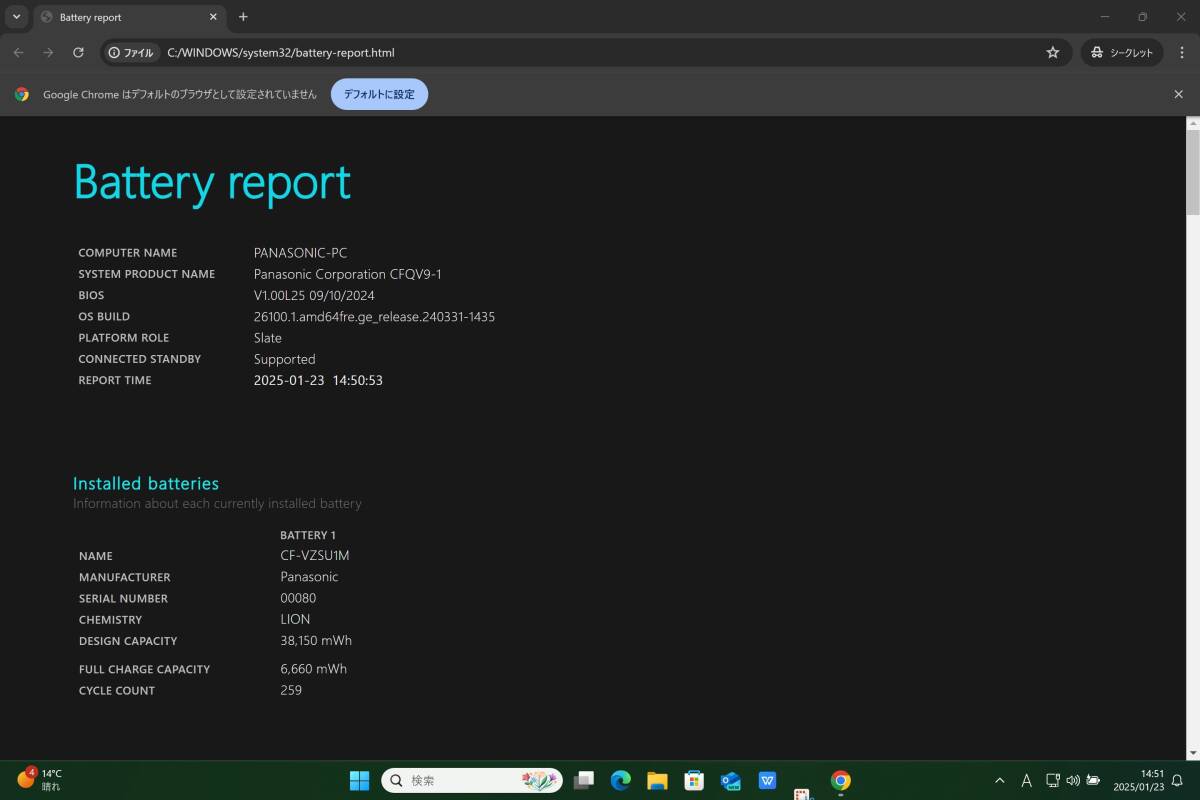Click the SYSTEM PRODUCT NAME label

click(147, 274)
